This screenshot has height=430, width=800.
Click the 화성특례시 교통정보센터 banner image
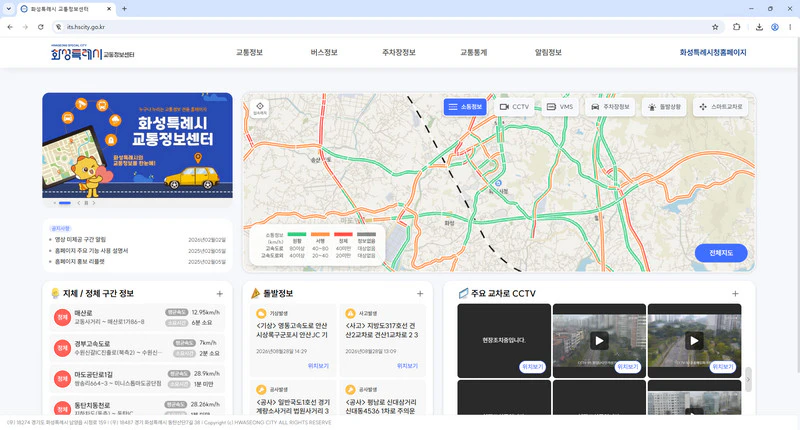(x=137, y=145)
